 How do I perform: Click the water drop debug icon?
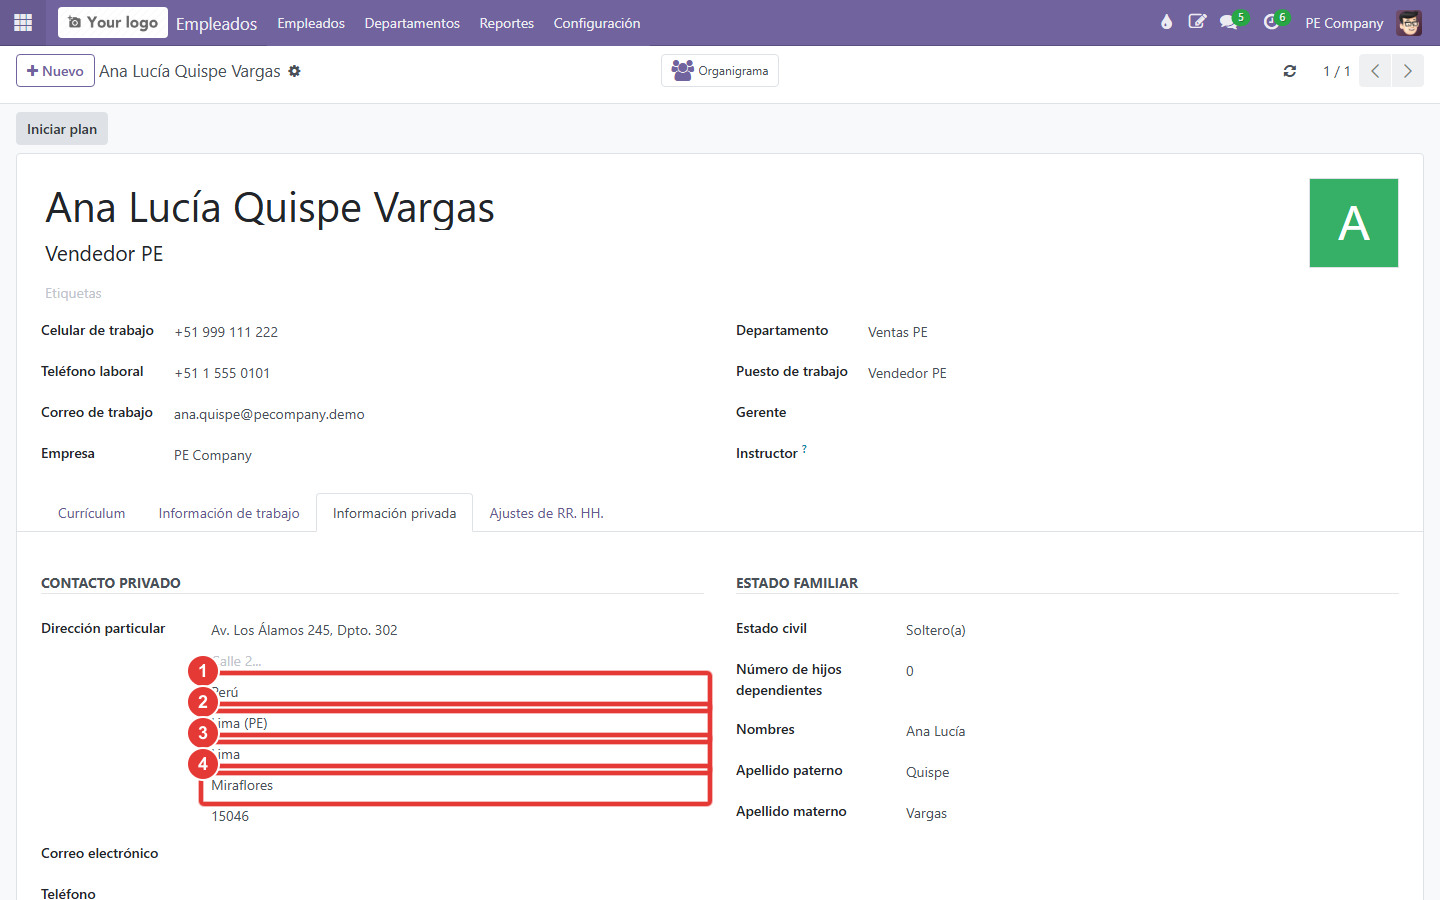tap(1166, 22)
